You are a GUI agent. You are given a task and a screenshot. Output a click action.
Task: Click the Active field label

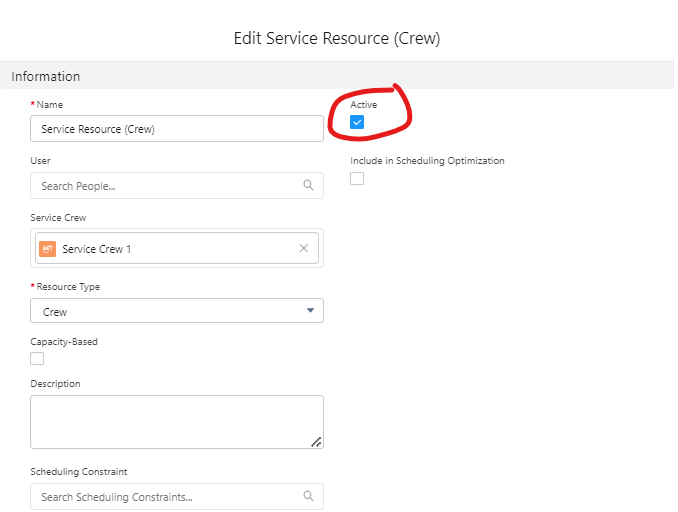point(364,105)
